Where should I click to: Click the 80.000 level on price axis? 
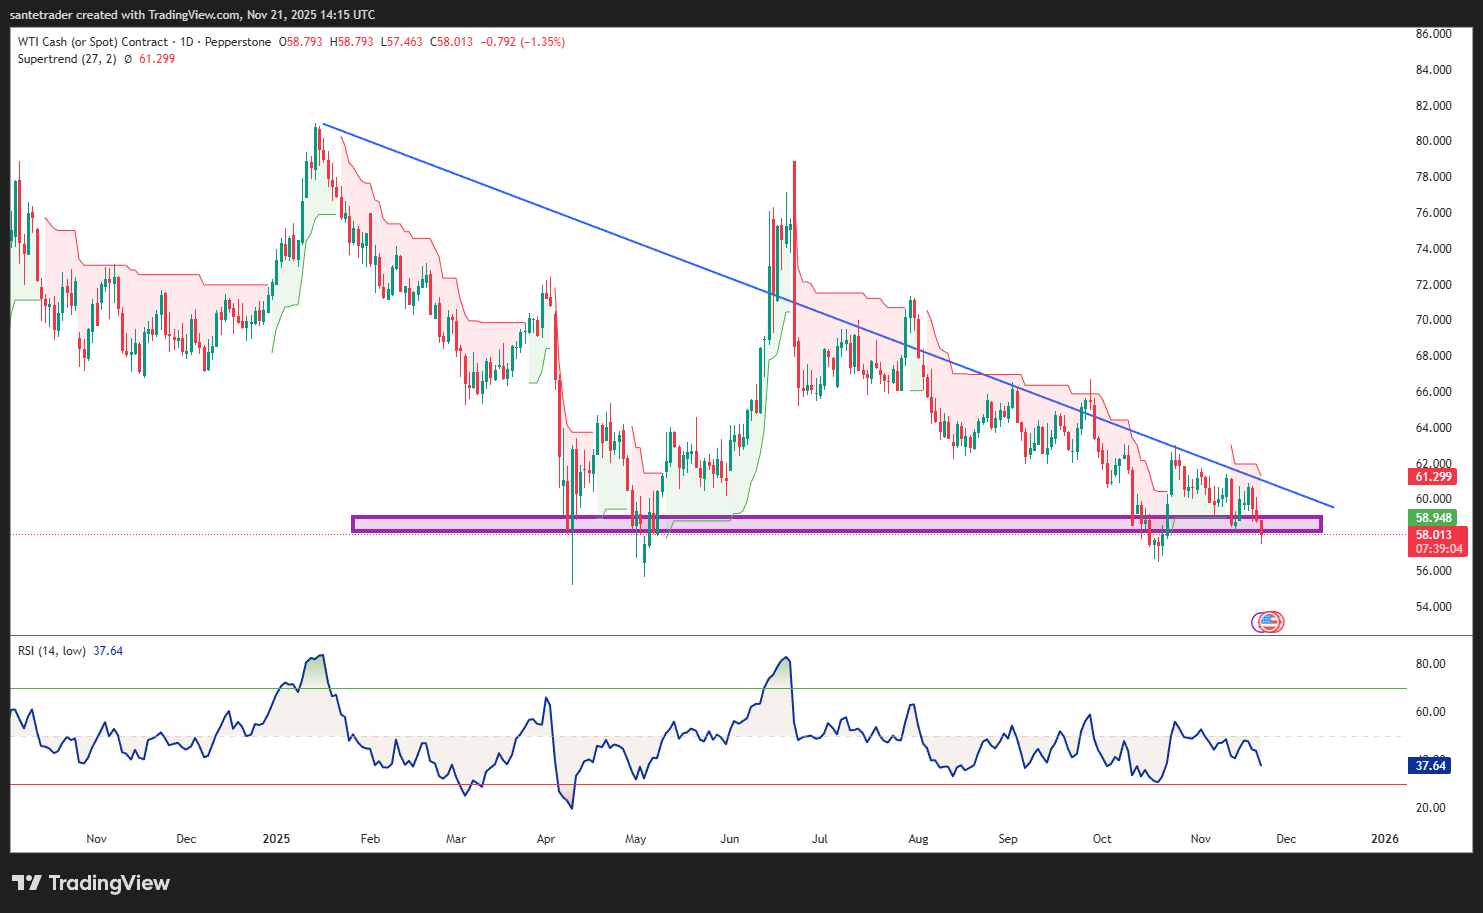[1433, 141]
